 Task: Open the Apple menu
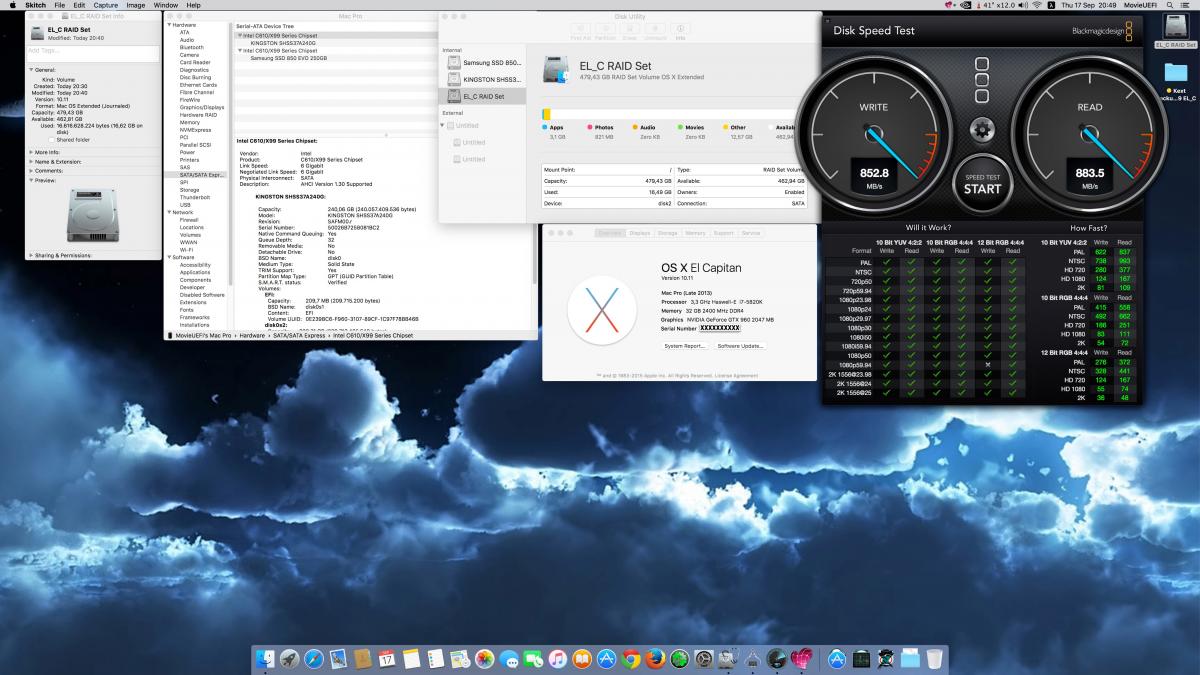[12, 5]
